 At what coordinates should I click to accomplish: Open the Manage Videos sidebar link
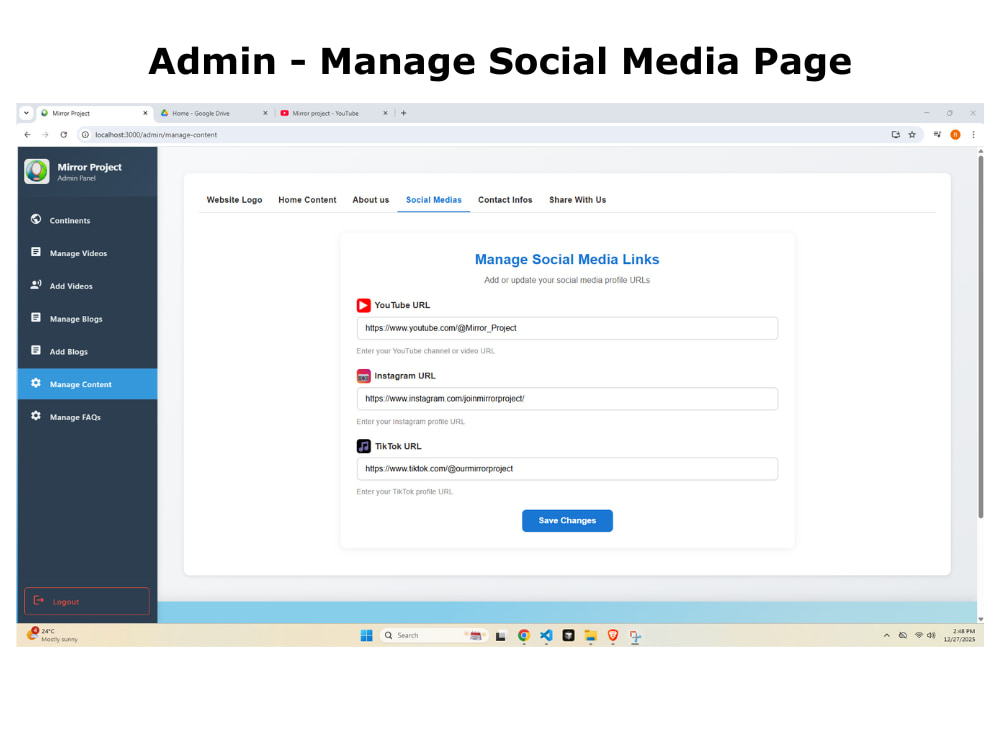(87, 253)
